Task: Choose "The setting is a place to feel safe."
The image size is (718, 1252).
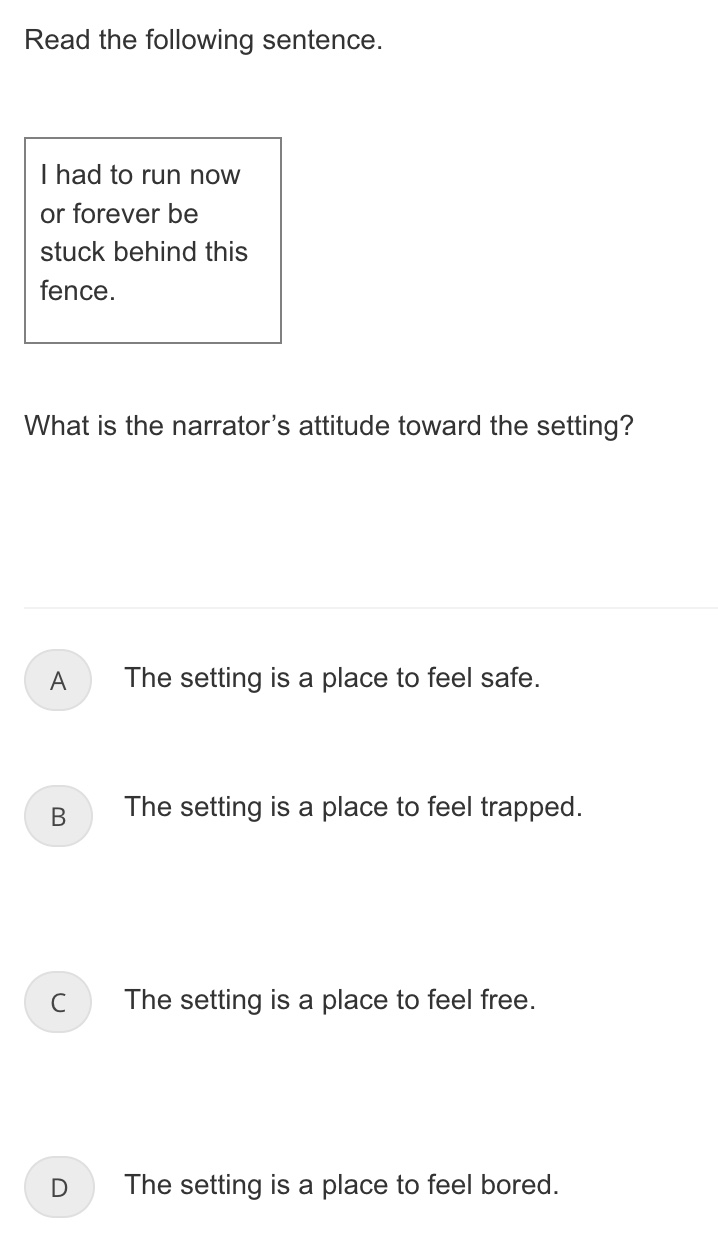Action: (332, 679)
